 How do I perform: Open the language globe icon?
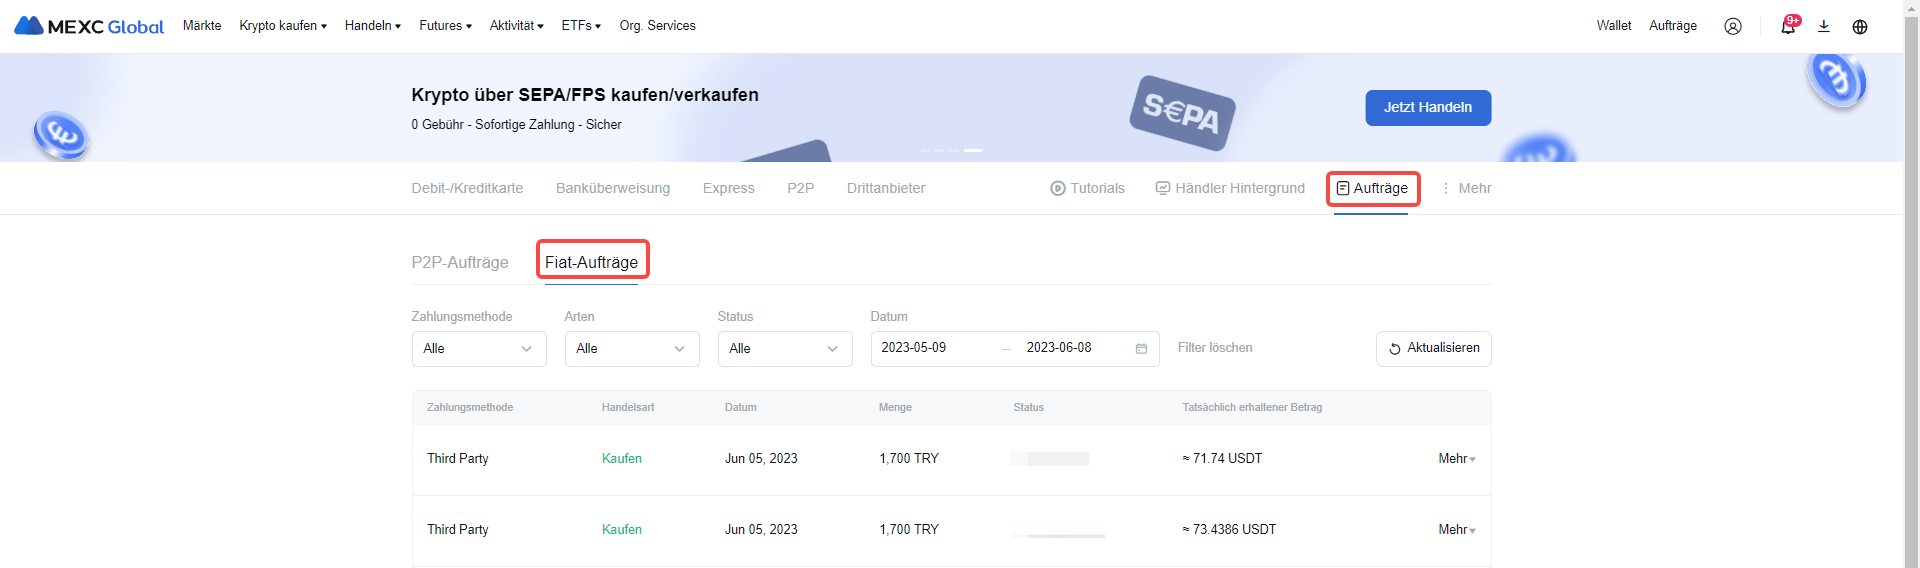click(x=1860, y=26)
